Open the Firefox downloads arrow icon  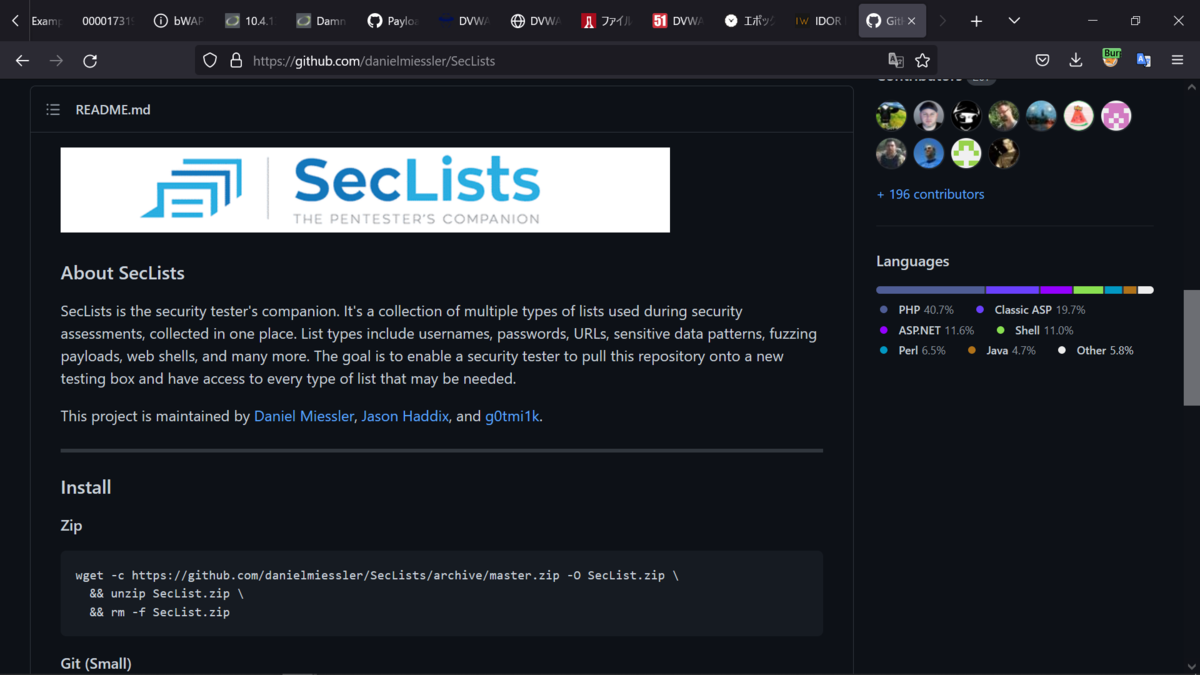pyautogui.click(x=1076, y=61)
